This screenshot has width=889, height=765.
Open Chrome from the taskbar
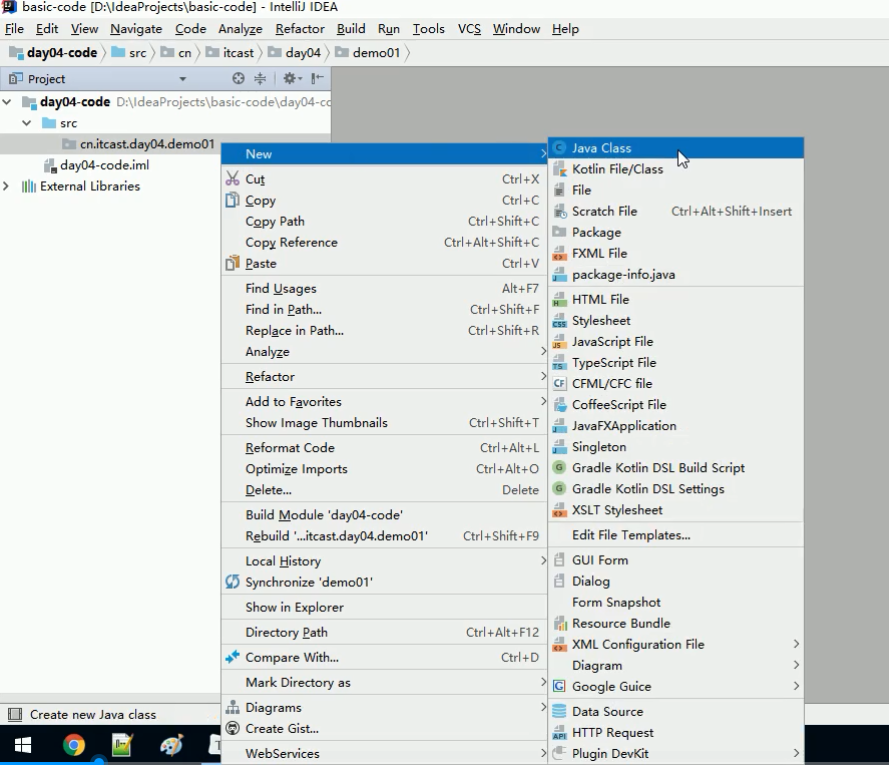pos(73,745)
